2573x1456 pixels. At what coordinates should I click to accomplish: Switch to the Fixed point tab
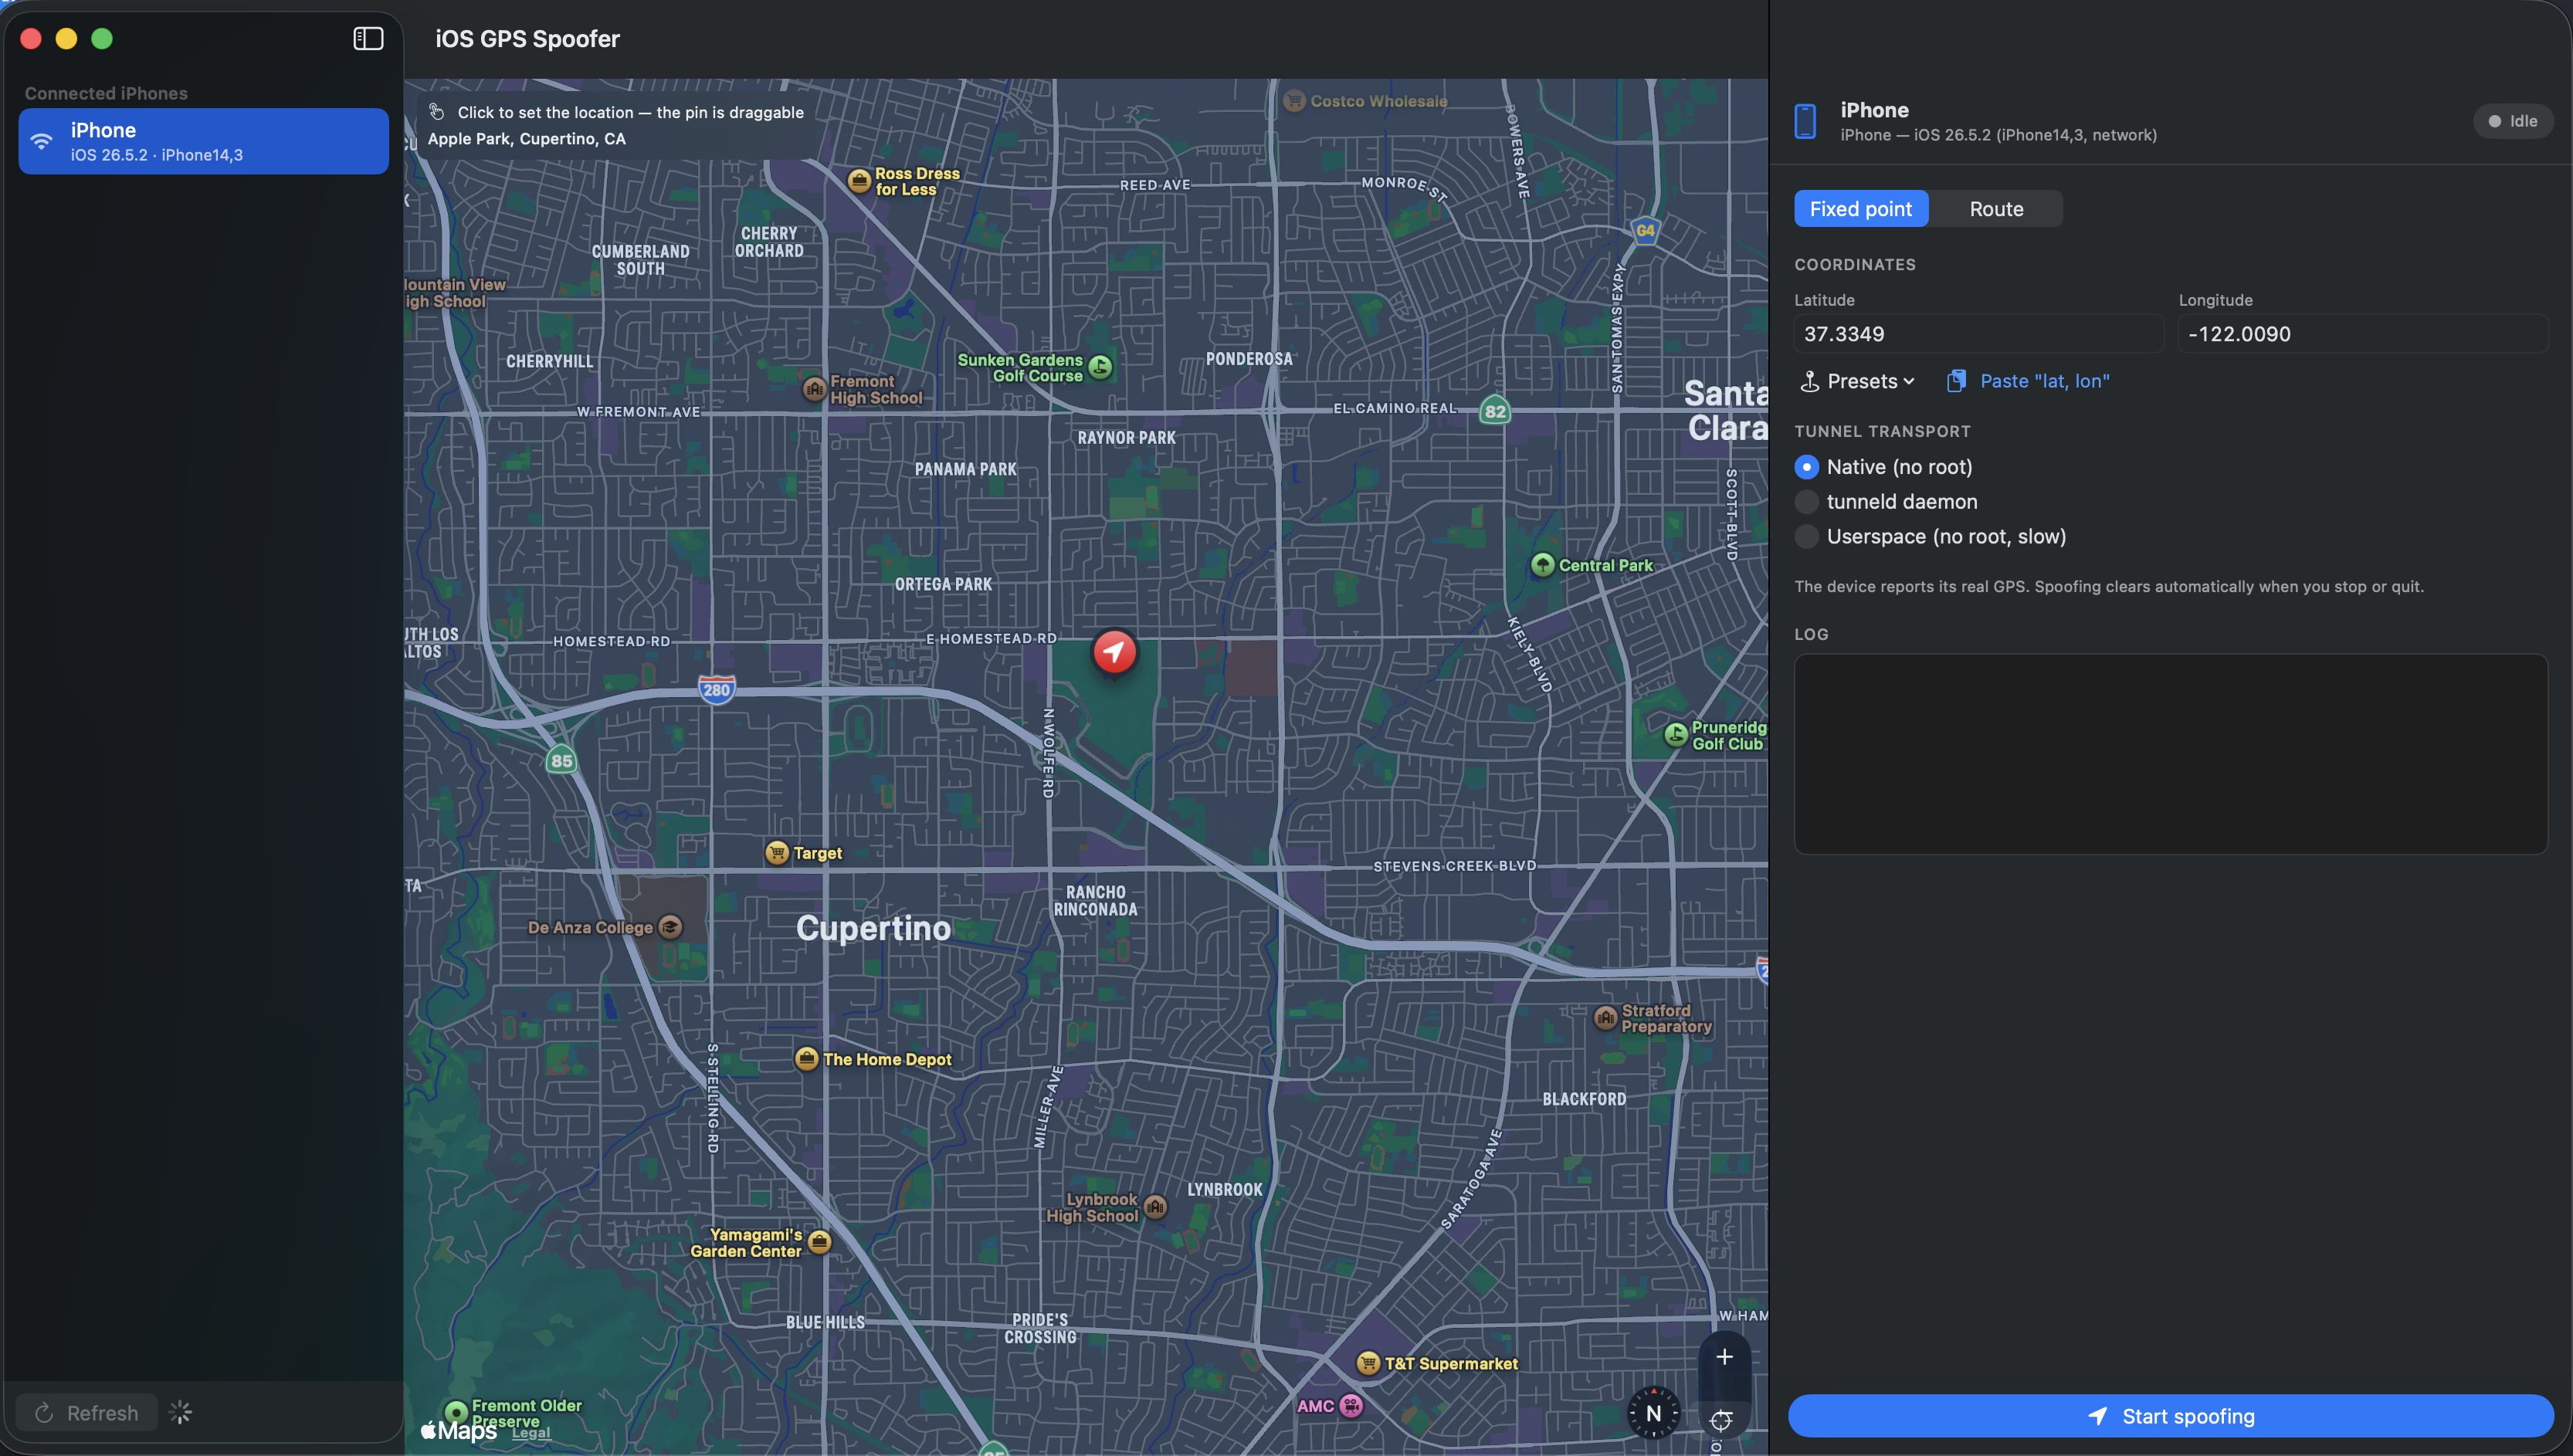point(1861,209)
